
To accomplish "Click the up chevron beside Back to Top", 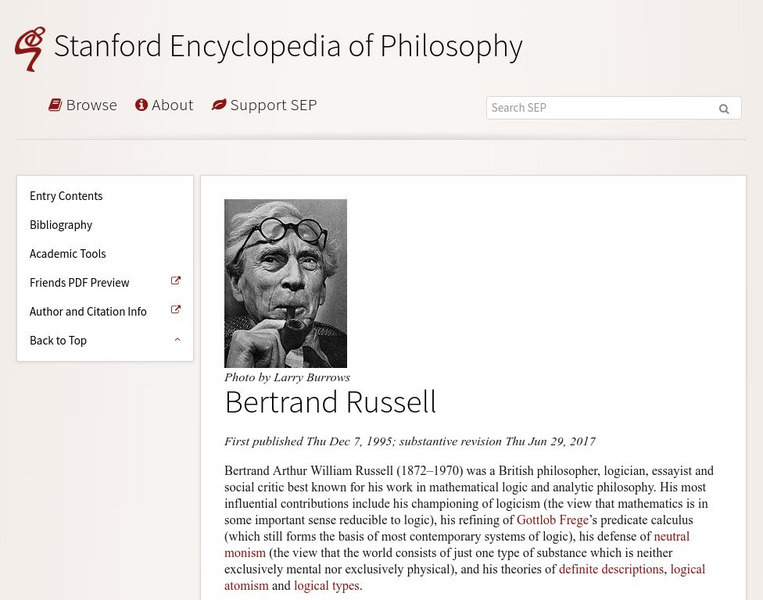I will click(x=177, y=340).
